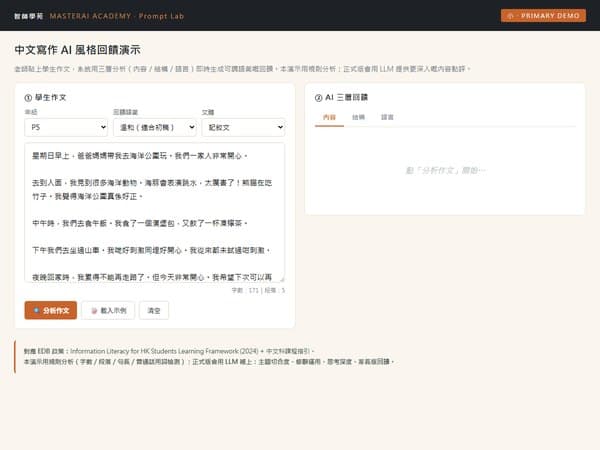This screenshot has height=450, width=600.
Task: Open the genre dropdown showing 記敘文
Action: pyautogui.click(x=243, y=127)
